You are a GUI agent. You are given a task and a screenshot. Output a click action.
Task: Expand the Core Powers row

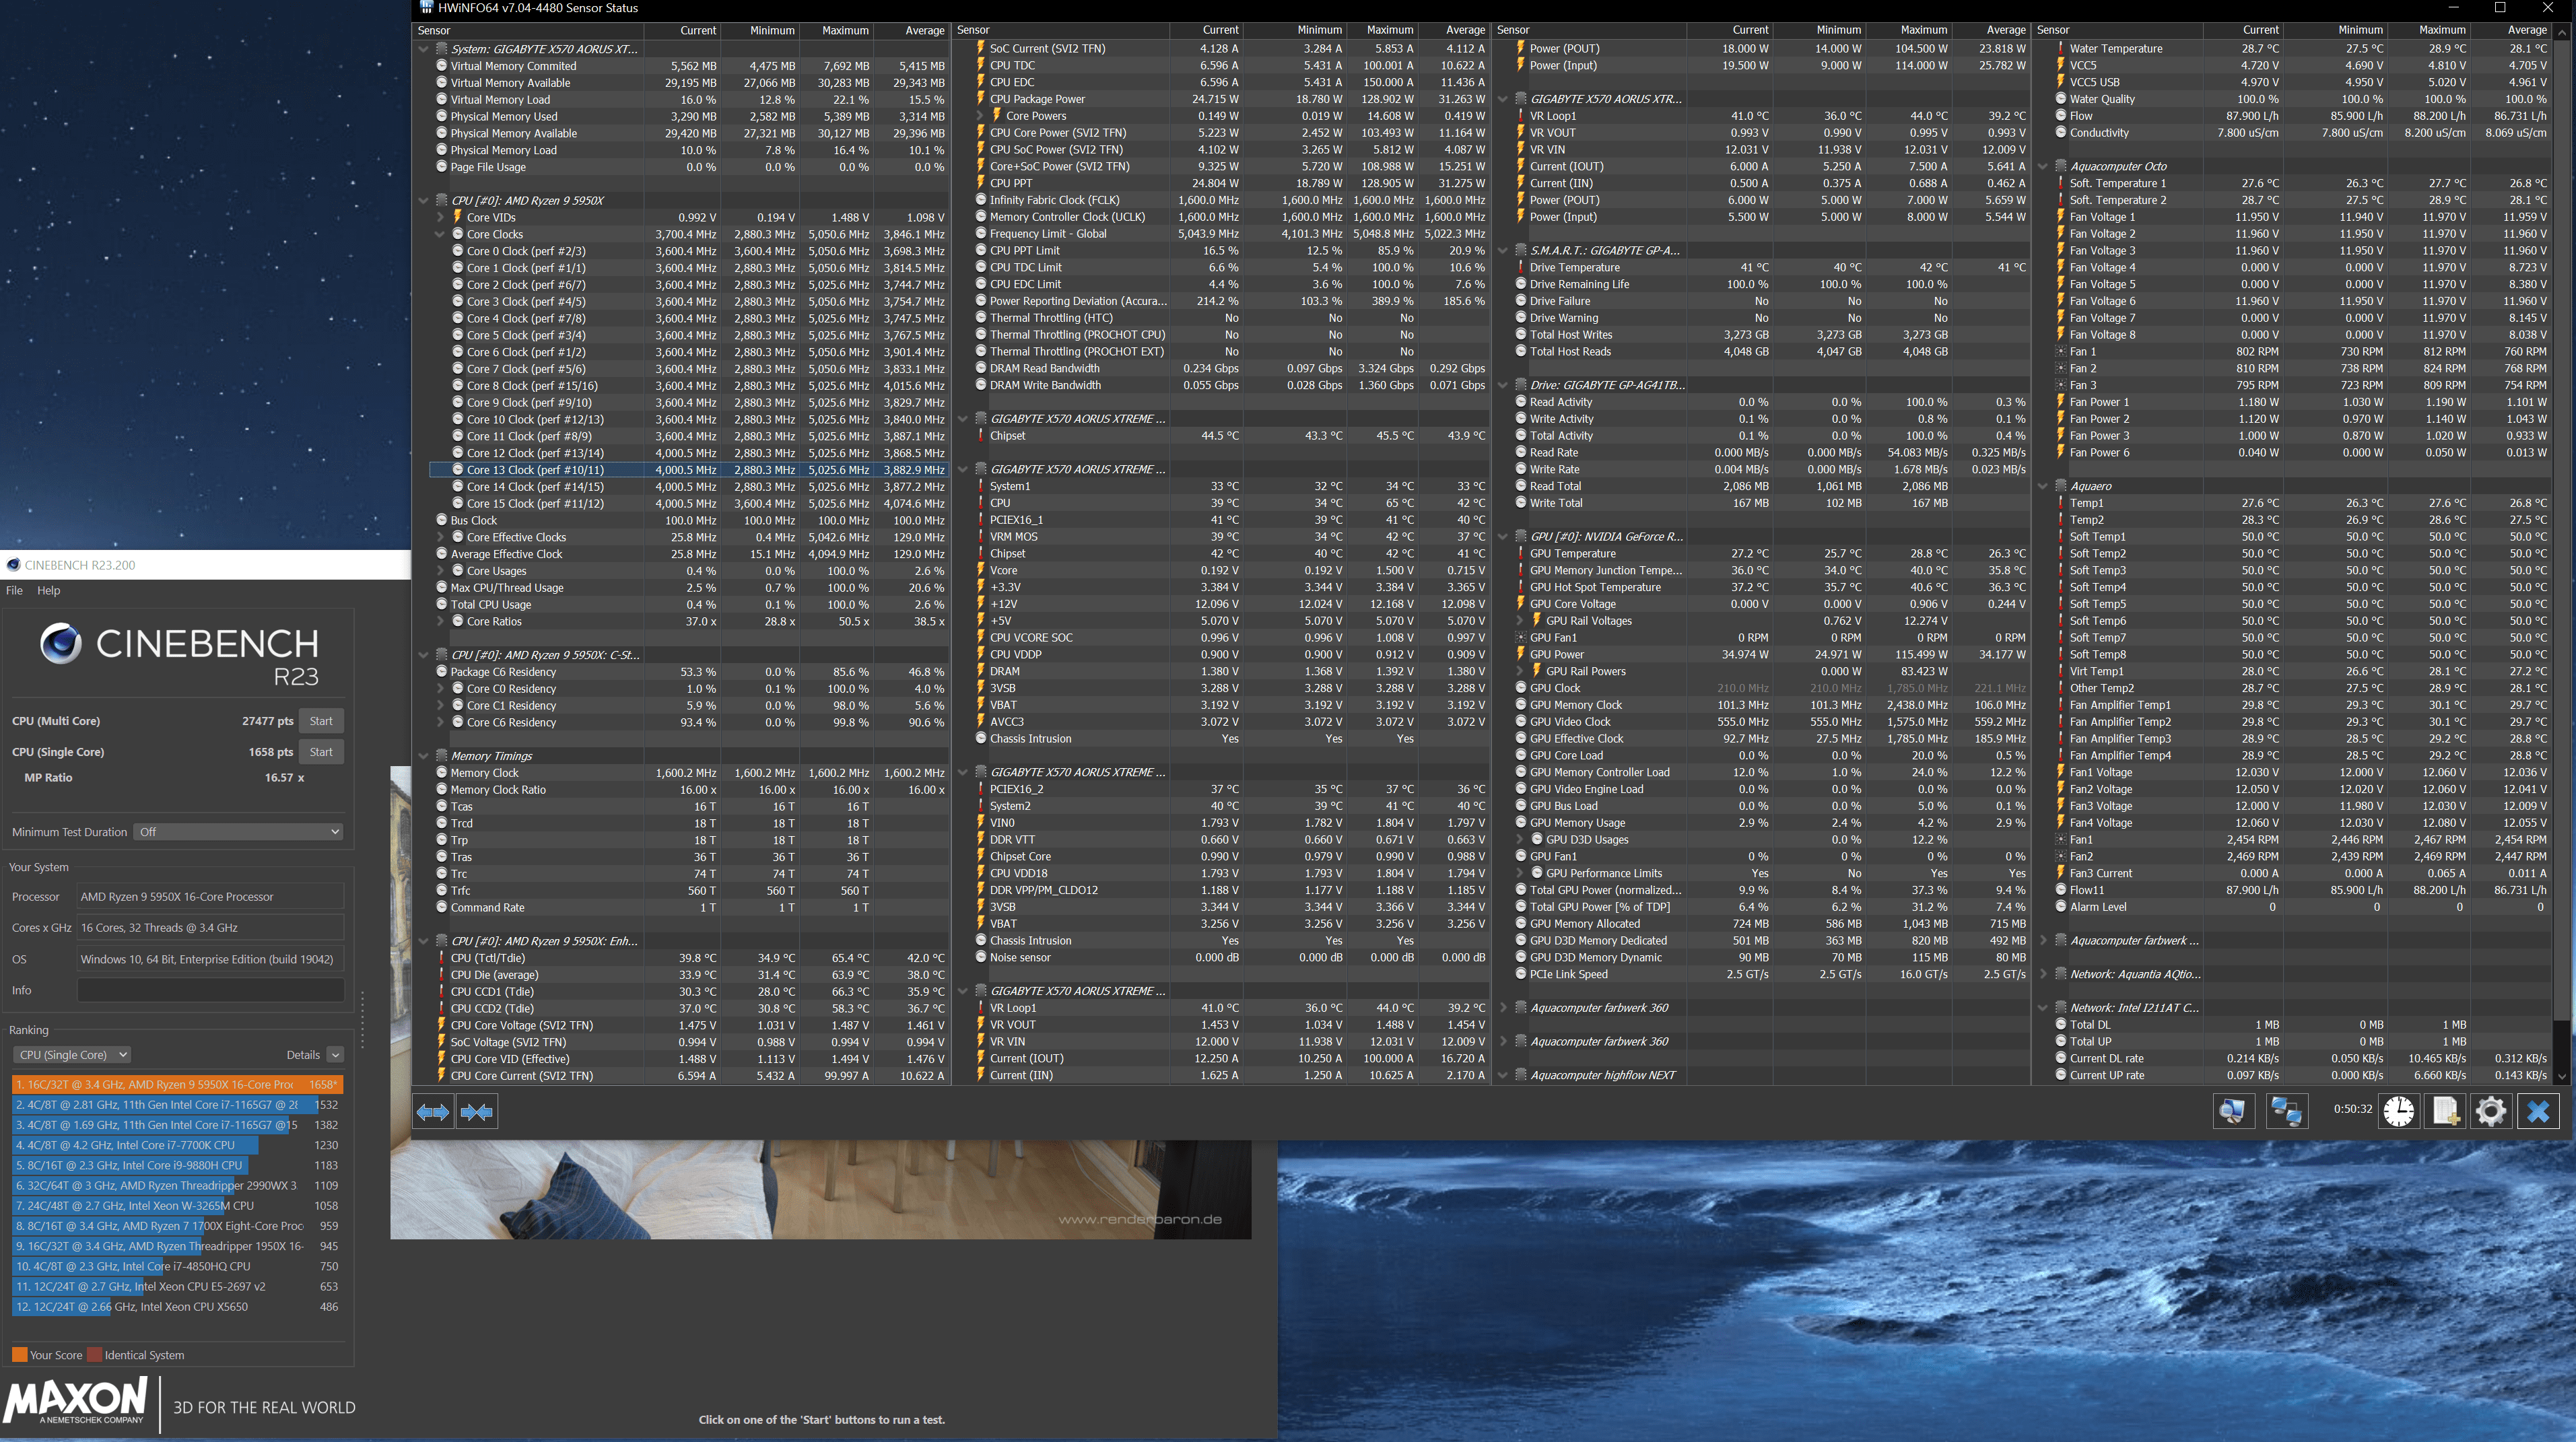click(981, 116)
